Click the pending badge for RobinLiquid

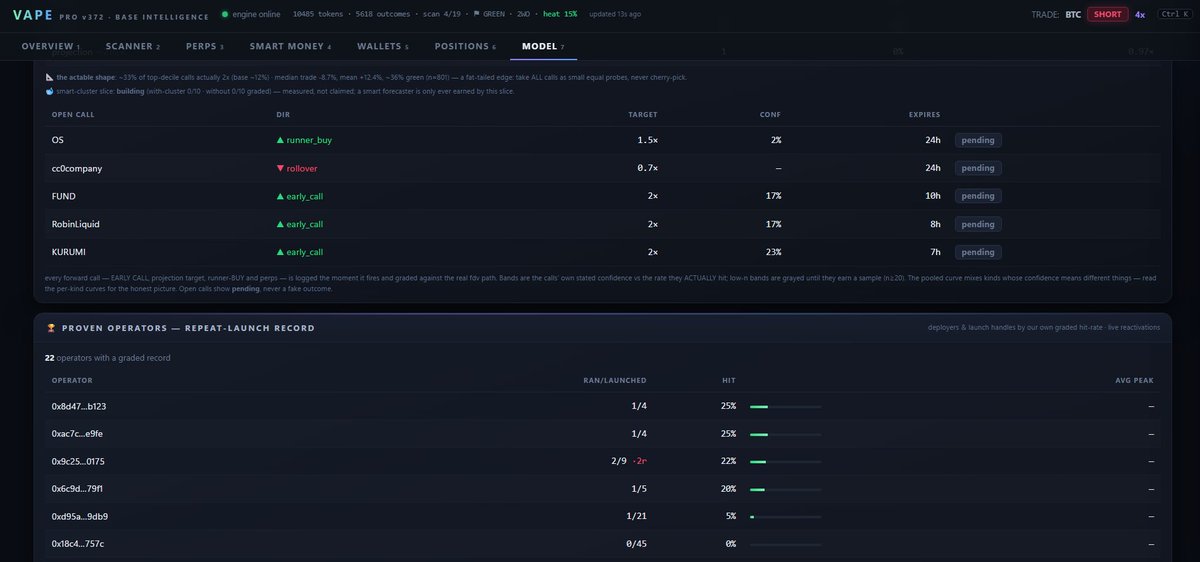(x=978, y=224)
